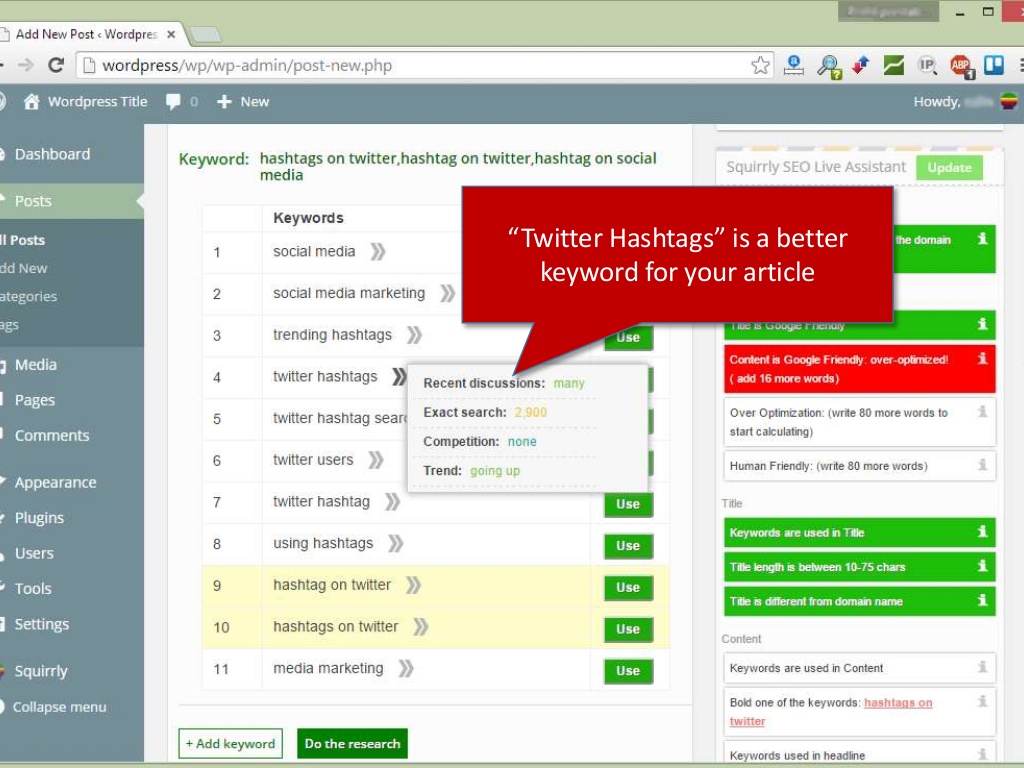Image resolution: width=1024 pixels, height=768 pixels.
Task: Show info for Keywords are used in Content
Action: coord(982,667)
